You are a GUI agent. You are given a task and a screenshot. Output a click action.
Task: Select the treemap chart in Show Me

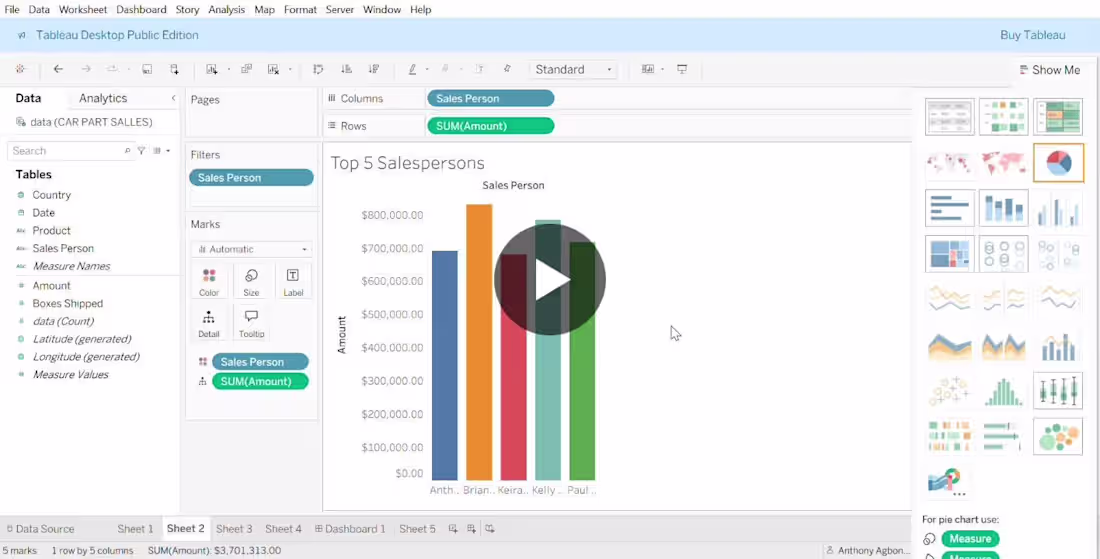pos(949,253)
